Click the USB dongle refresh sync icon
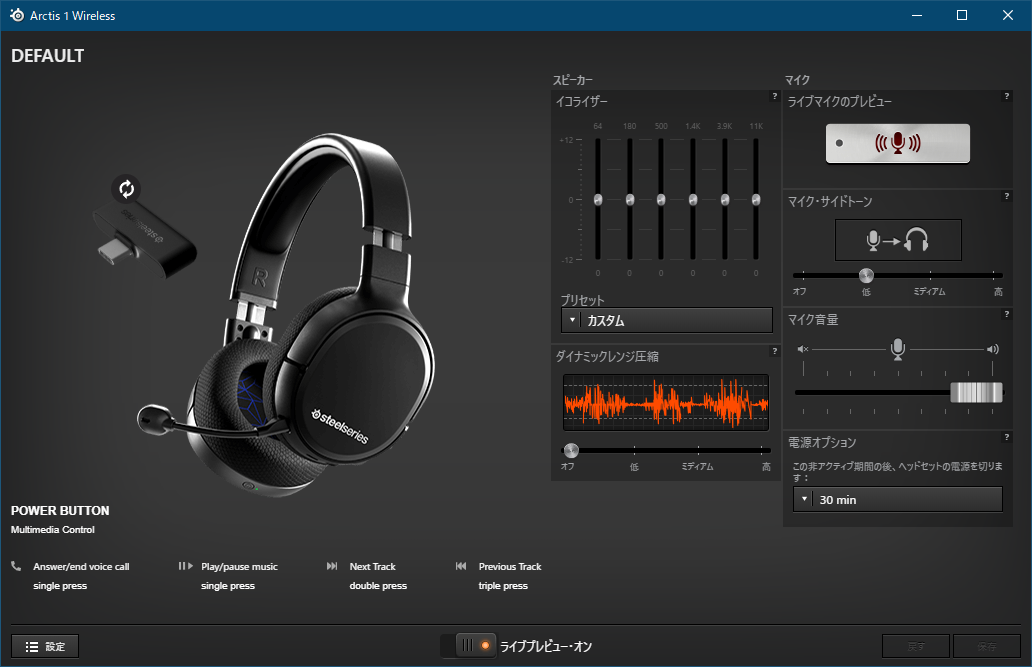The image size is (1032, 667). pos(126,190)
